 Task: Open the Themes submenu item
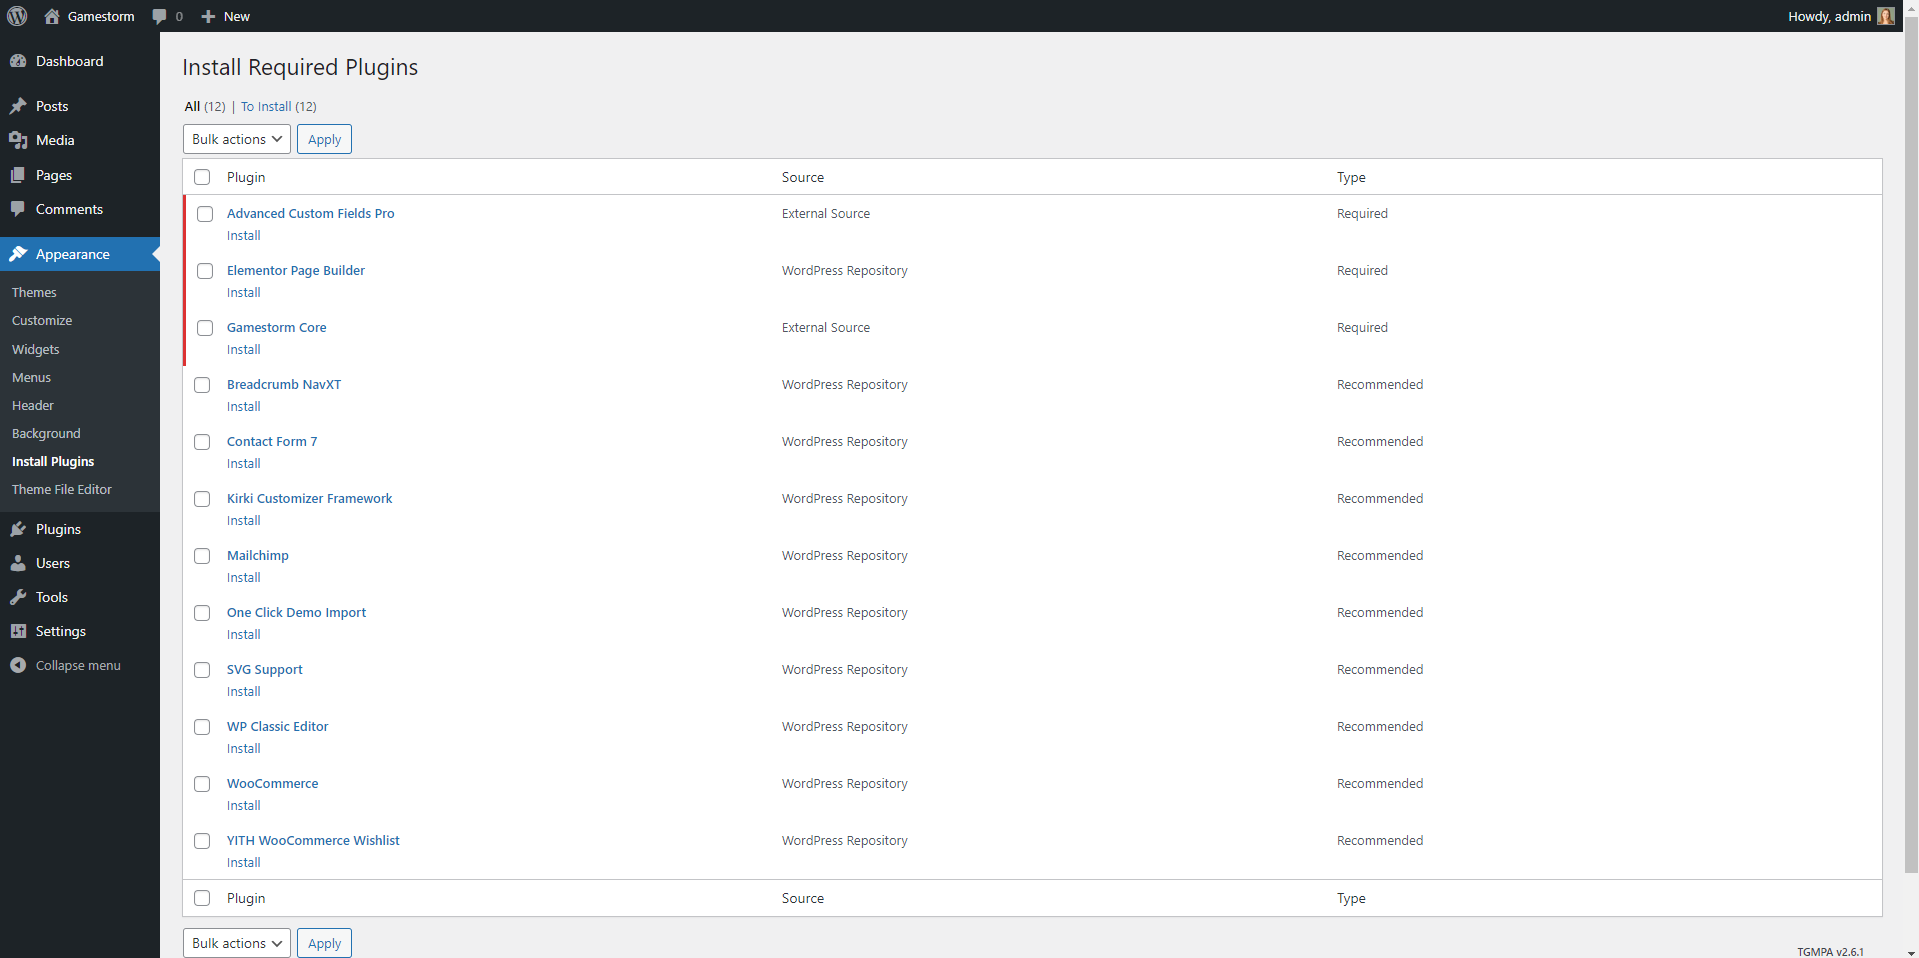(34, 292)
